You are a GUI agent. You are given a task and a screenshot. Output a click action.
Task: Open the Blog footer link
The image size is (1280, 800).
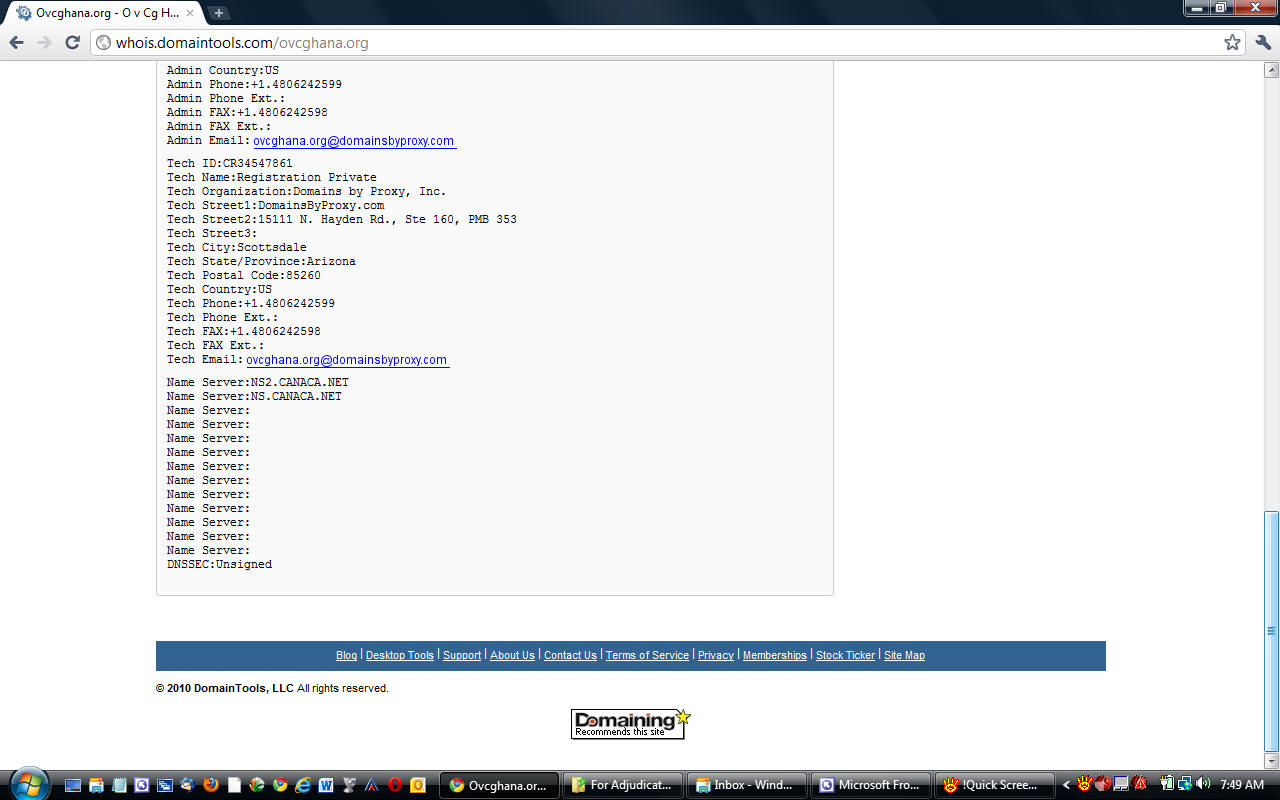coord(346,655)
